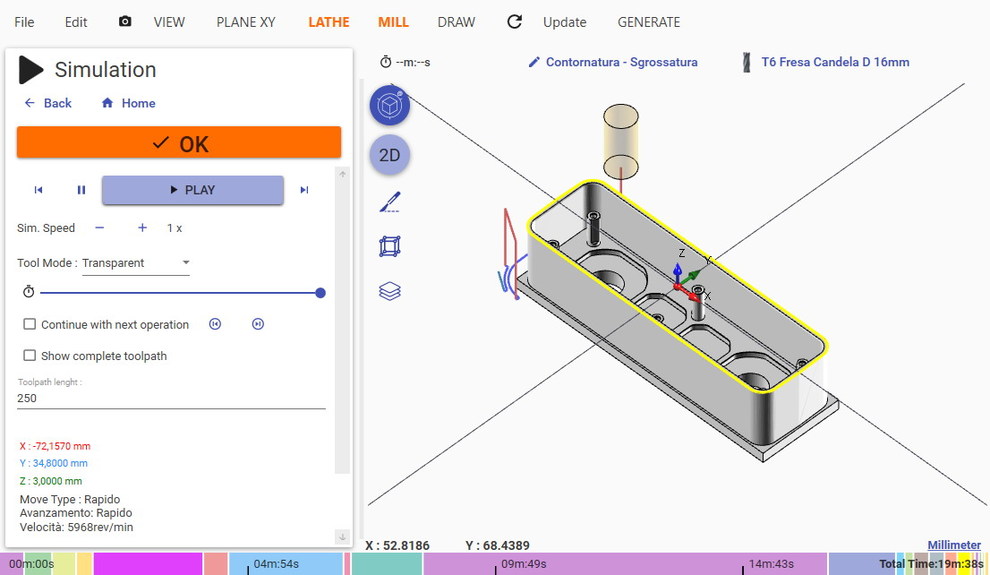The image size is (990, 575).
Task: Jump to previous operation circle icon
Action: pyautogui.click(x=215, y=324)
